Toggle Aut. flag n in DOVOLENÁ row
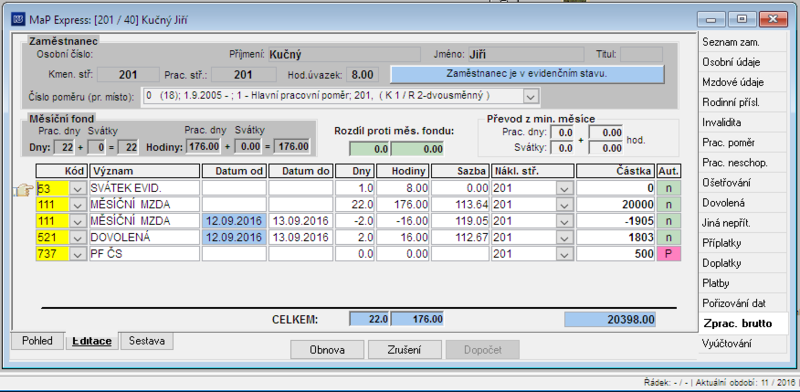 click(x=669, y=237)
